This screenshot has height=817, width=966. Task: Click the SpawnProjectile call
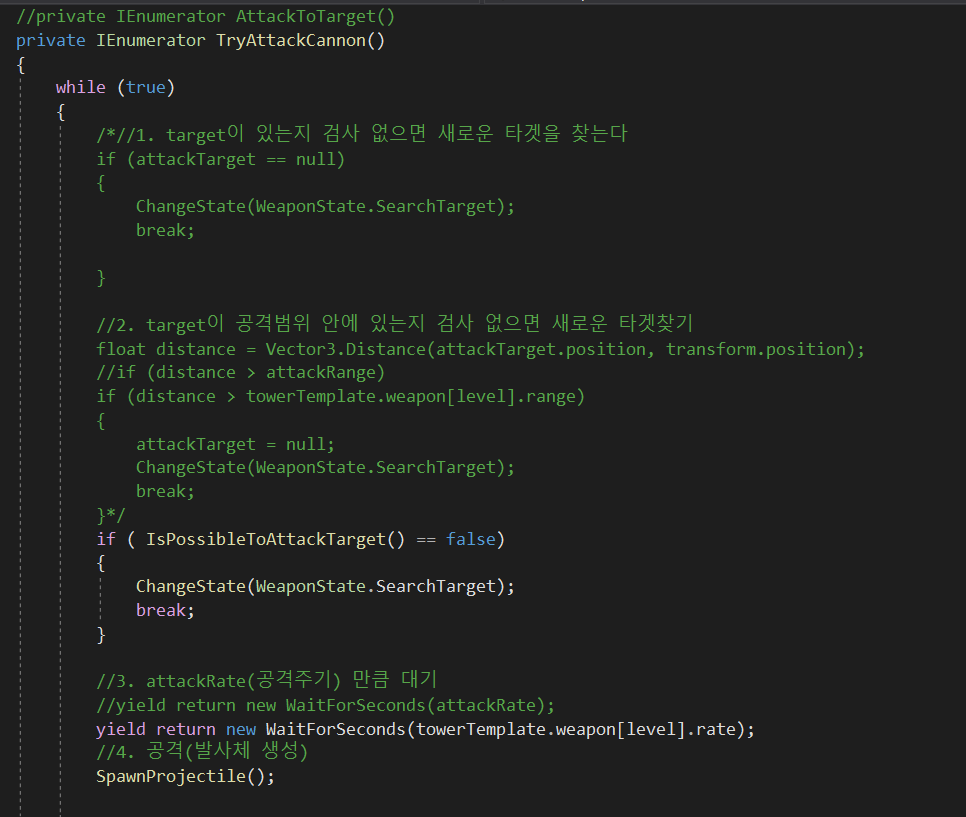(x=185, y=776)
